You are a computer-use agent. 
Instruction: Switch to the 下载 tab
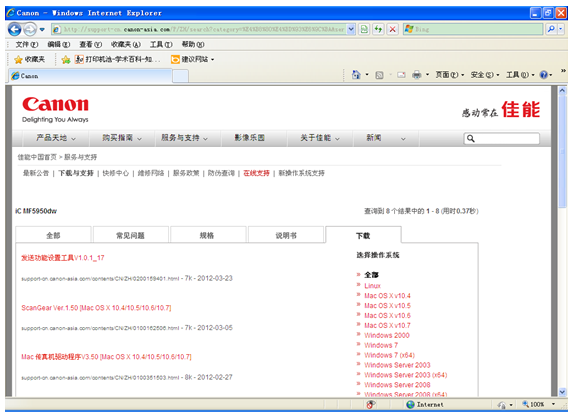tap(363, 235)
